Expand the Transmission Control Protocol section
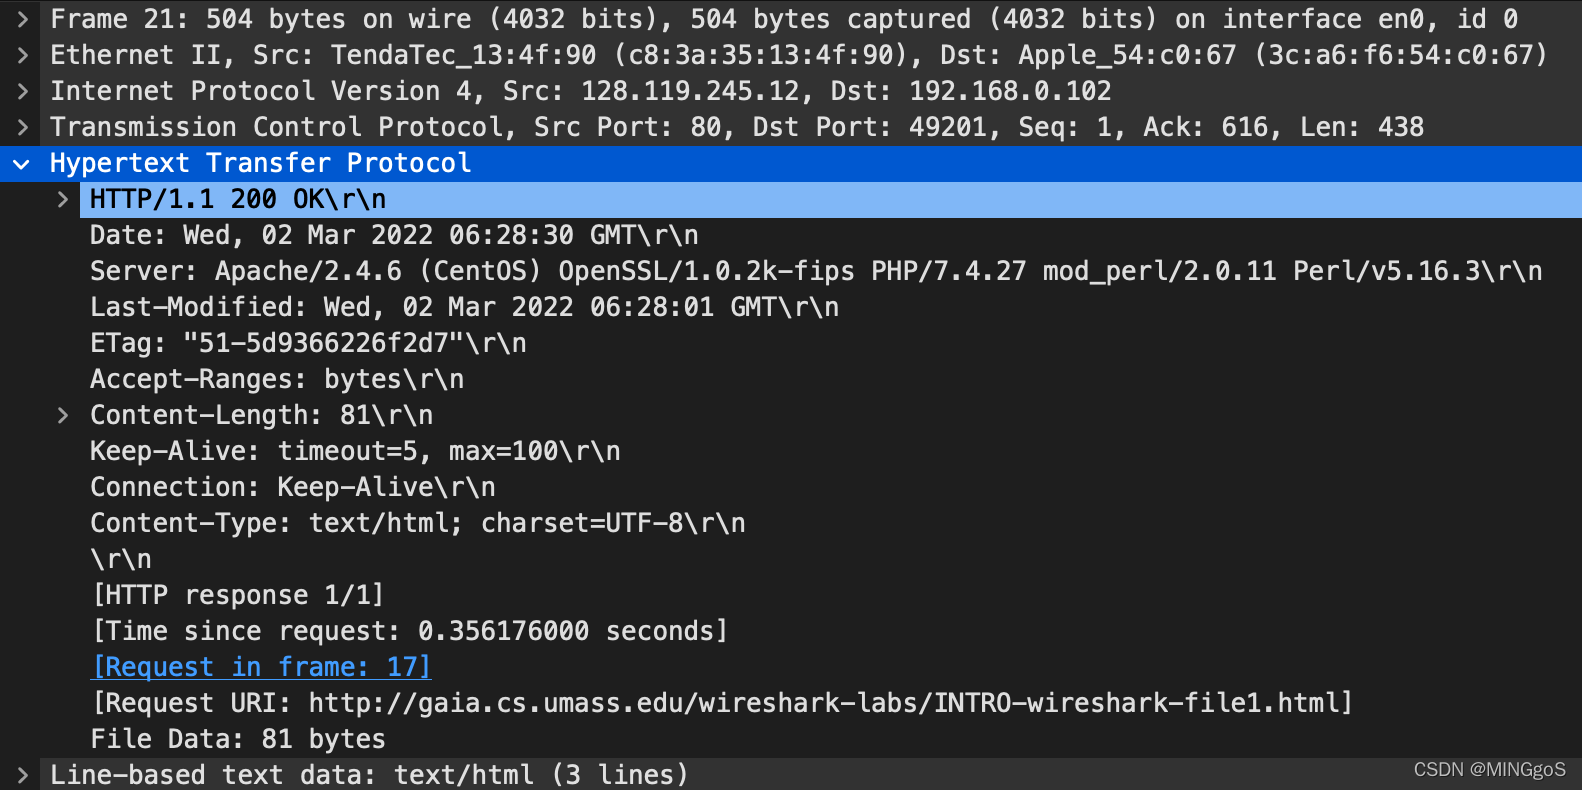The width and height of the screenshot is (1582, 790). (x=22, y=126)
